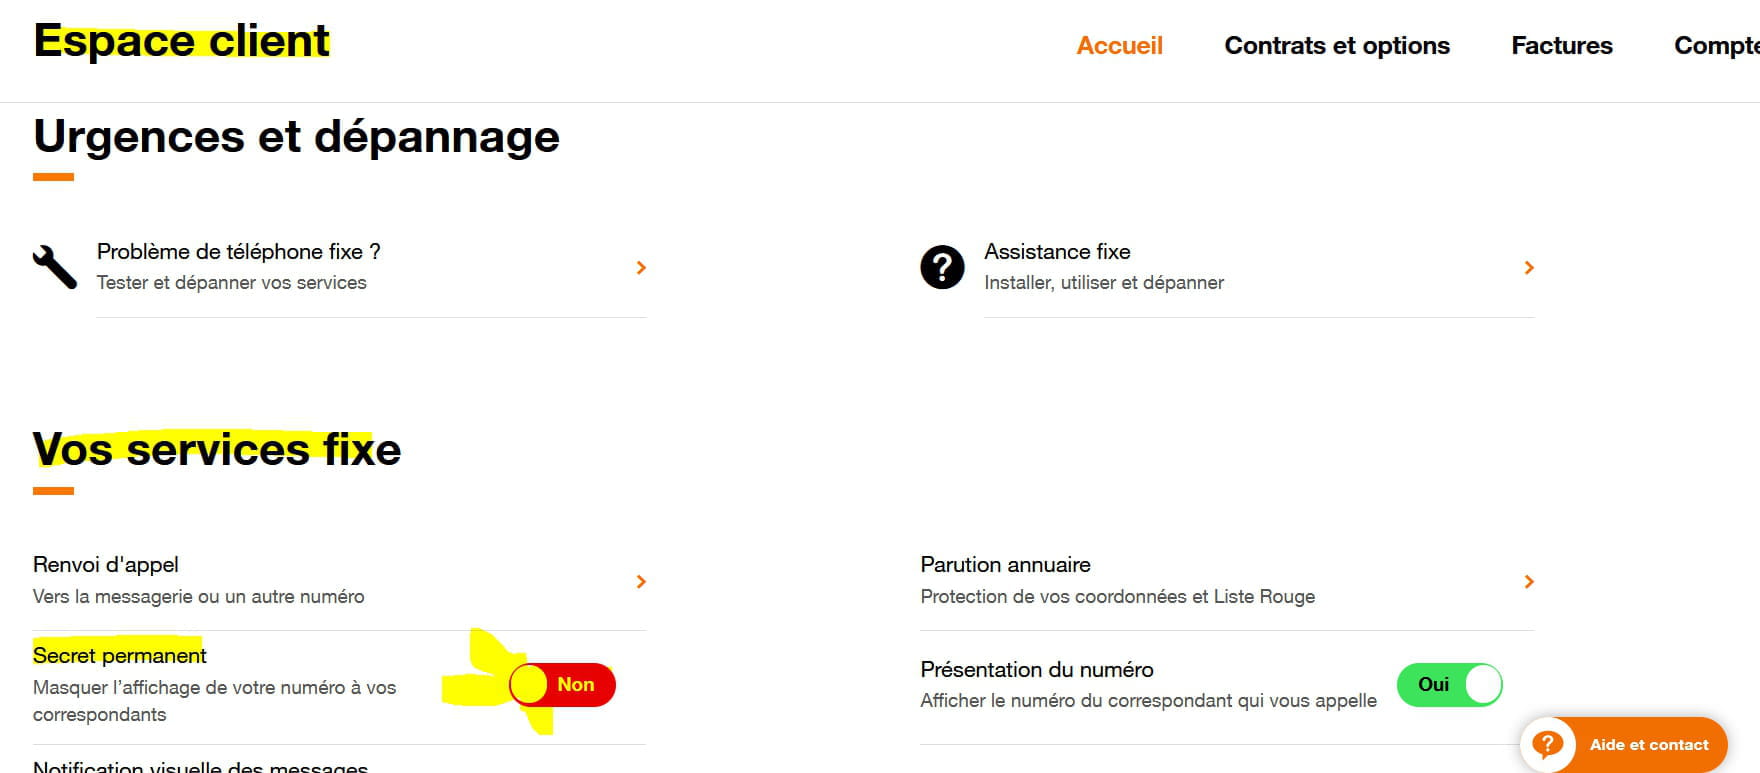The height and width of the screenshot is (773, 1760).
Task: Open the Compte menu item
Action: coord(1717,45)
